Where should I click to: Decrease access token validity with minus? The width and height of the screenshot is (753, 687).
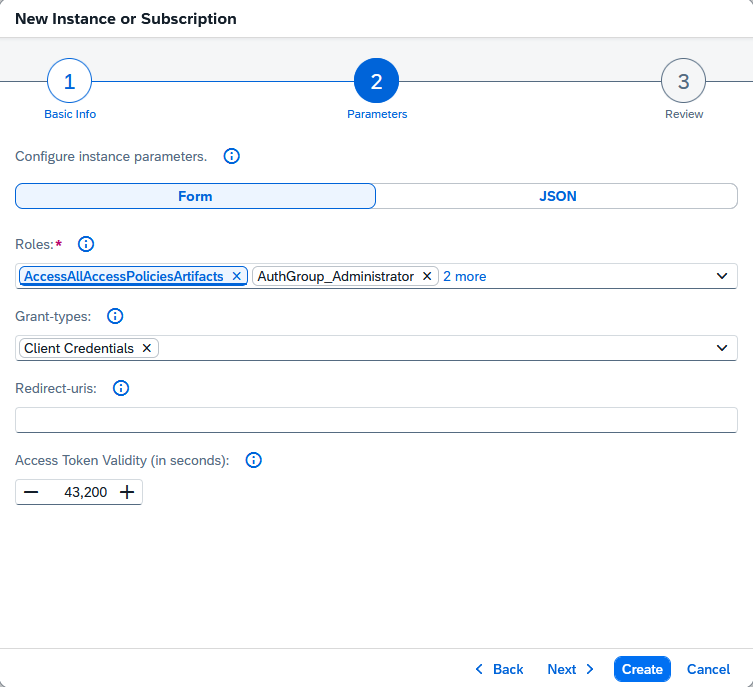(31, 492)
